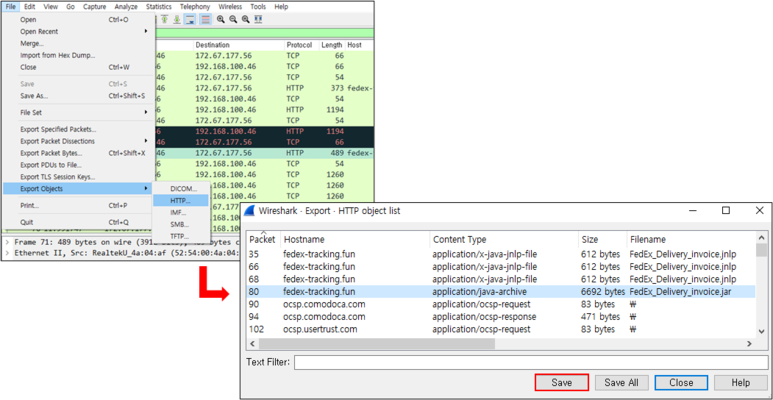Open the Tools menu
Screen dimensions: 773x400
(x=258, y=7)
